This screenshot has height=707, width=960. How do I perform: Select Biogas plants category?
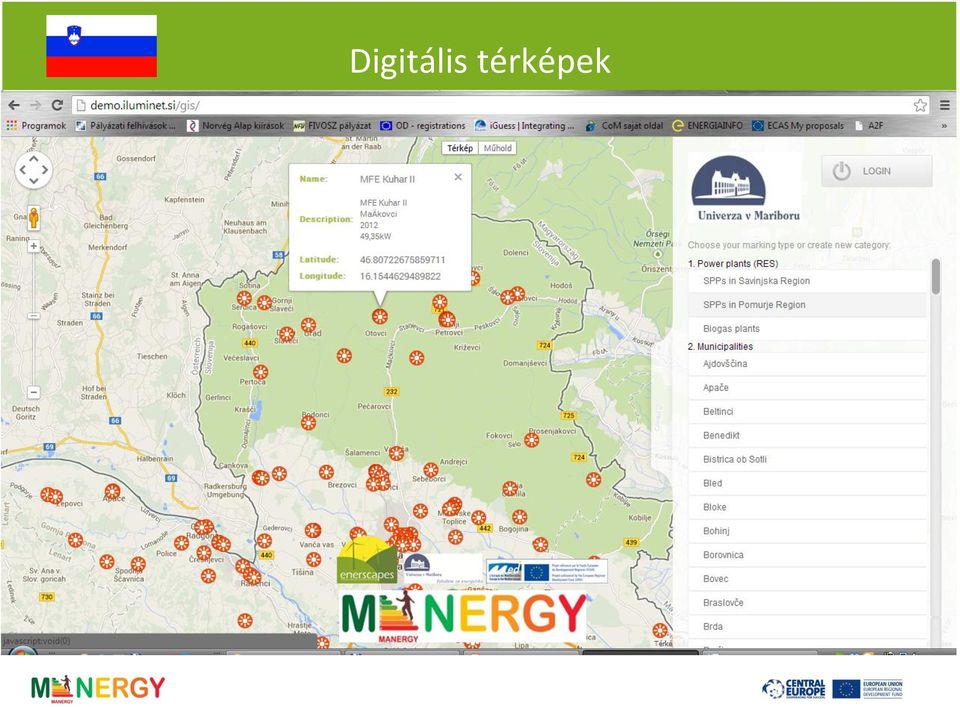(807, 329)
